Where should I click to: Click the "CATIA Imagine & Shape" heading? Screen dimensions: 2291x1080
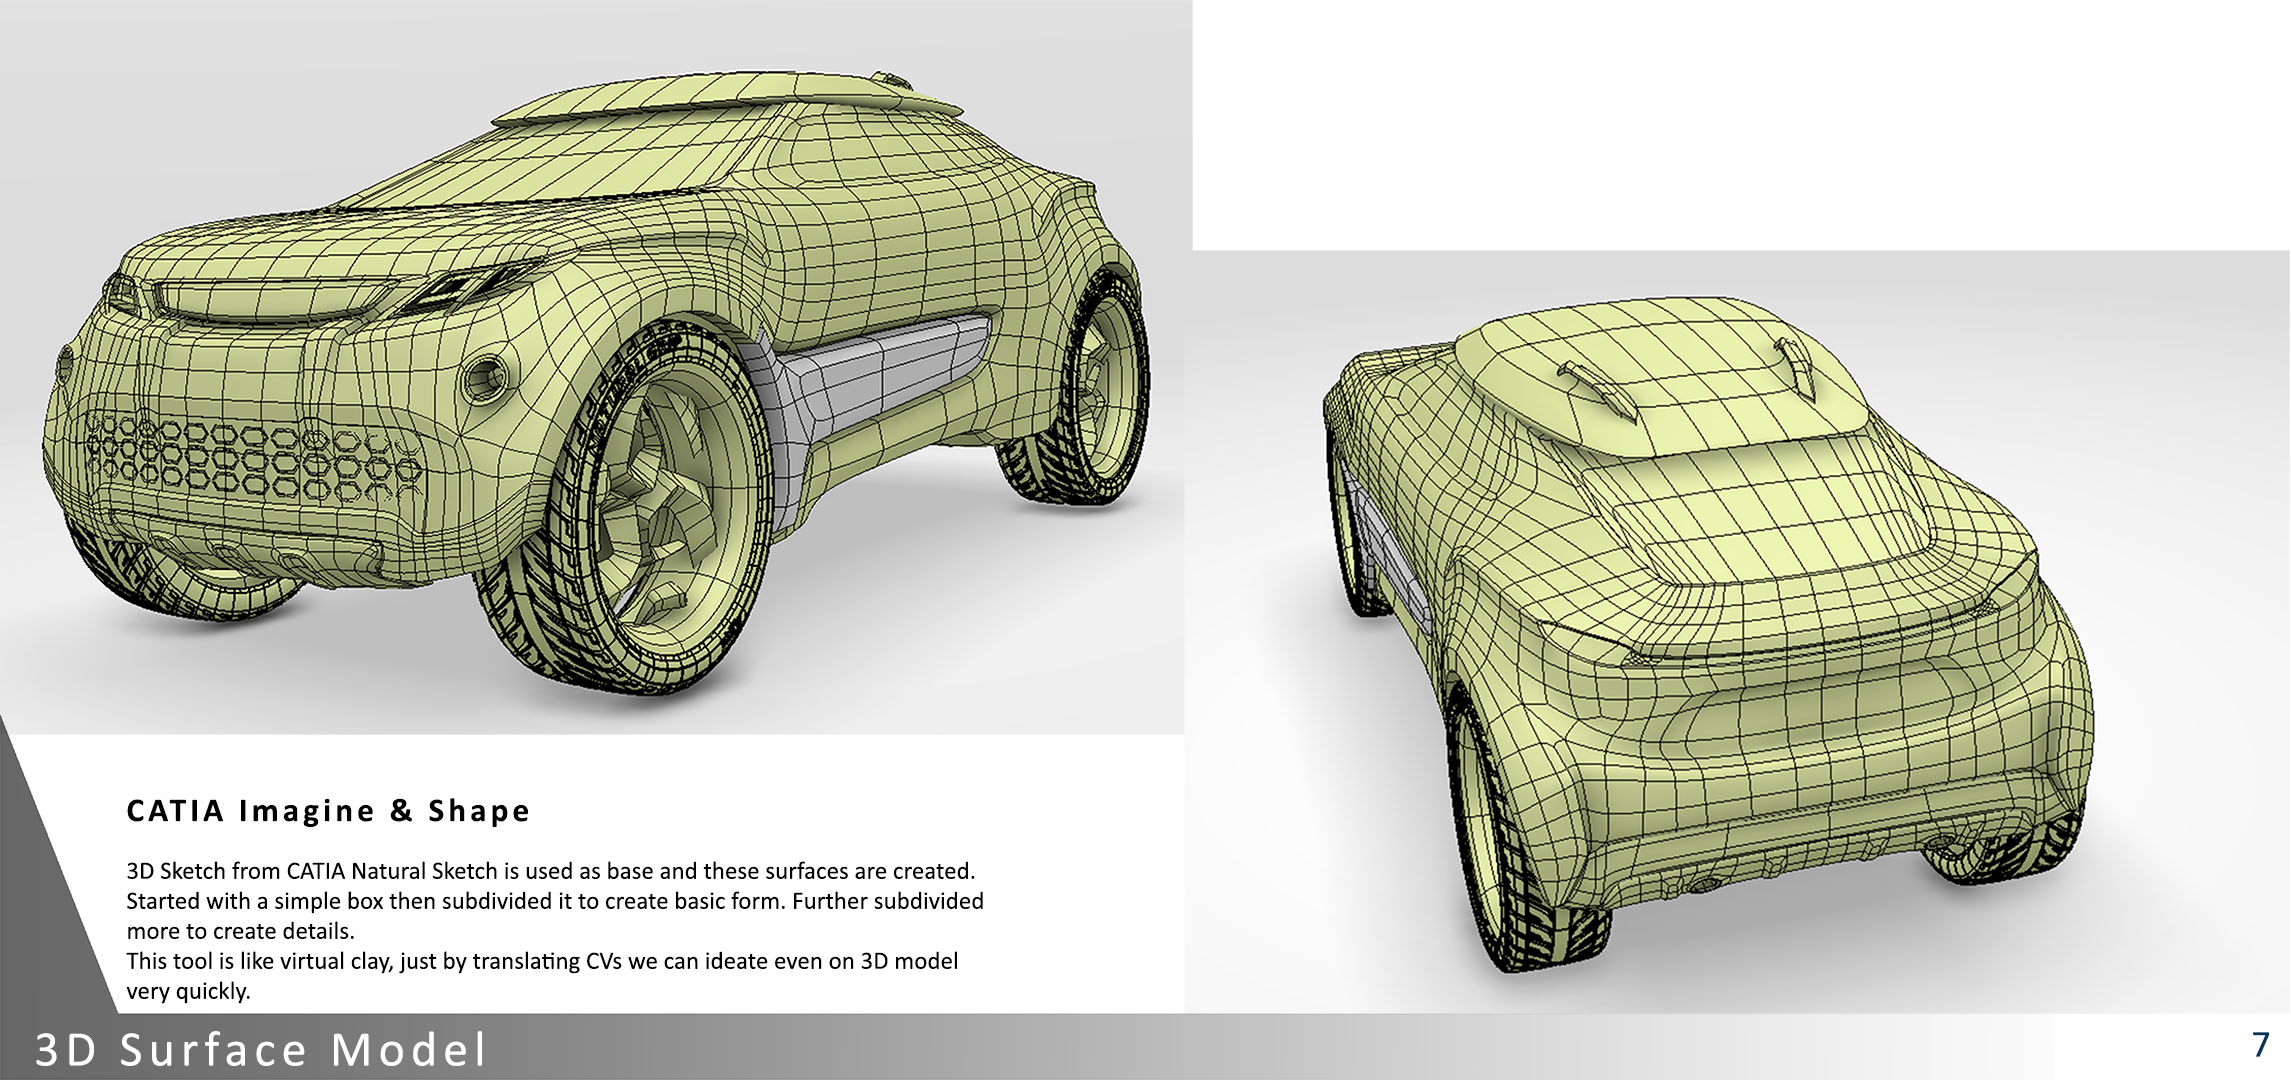(x=328, y=810)
